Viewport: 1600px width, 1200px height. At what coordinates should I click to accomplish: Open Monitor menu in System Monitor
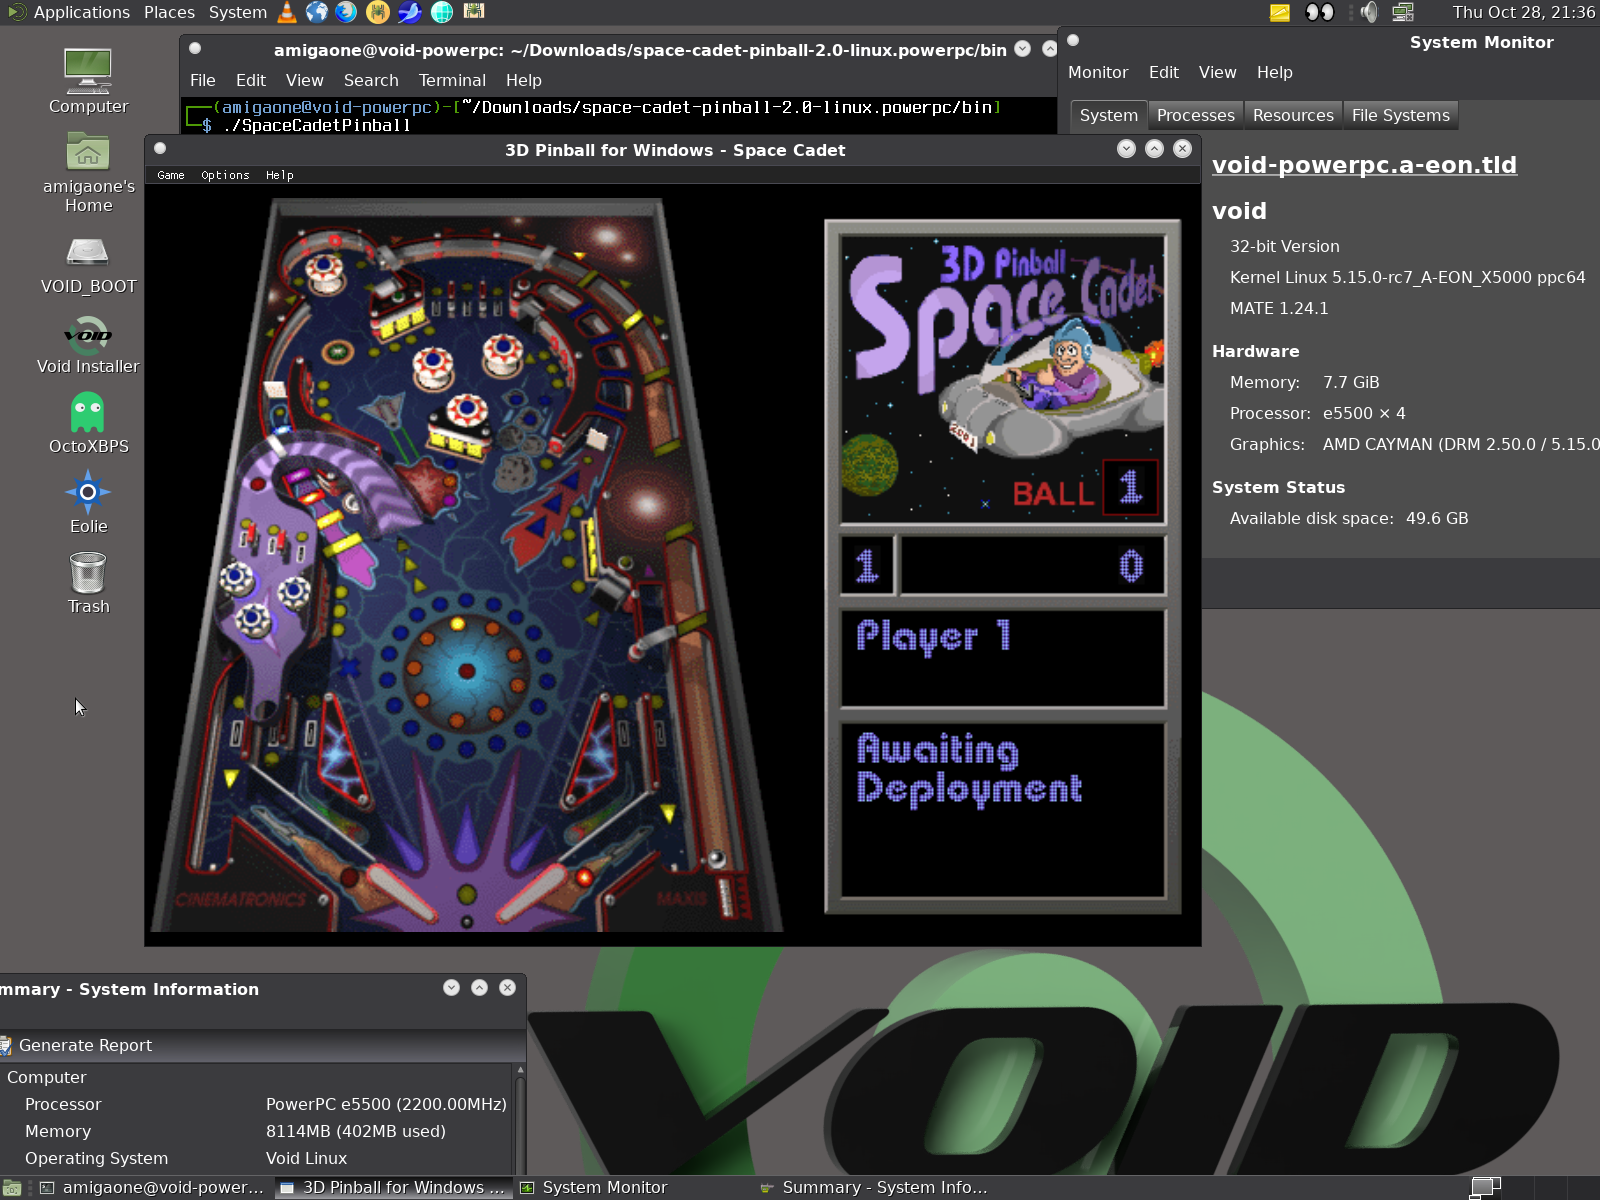coord(1098,72)
